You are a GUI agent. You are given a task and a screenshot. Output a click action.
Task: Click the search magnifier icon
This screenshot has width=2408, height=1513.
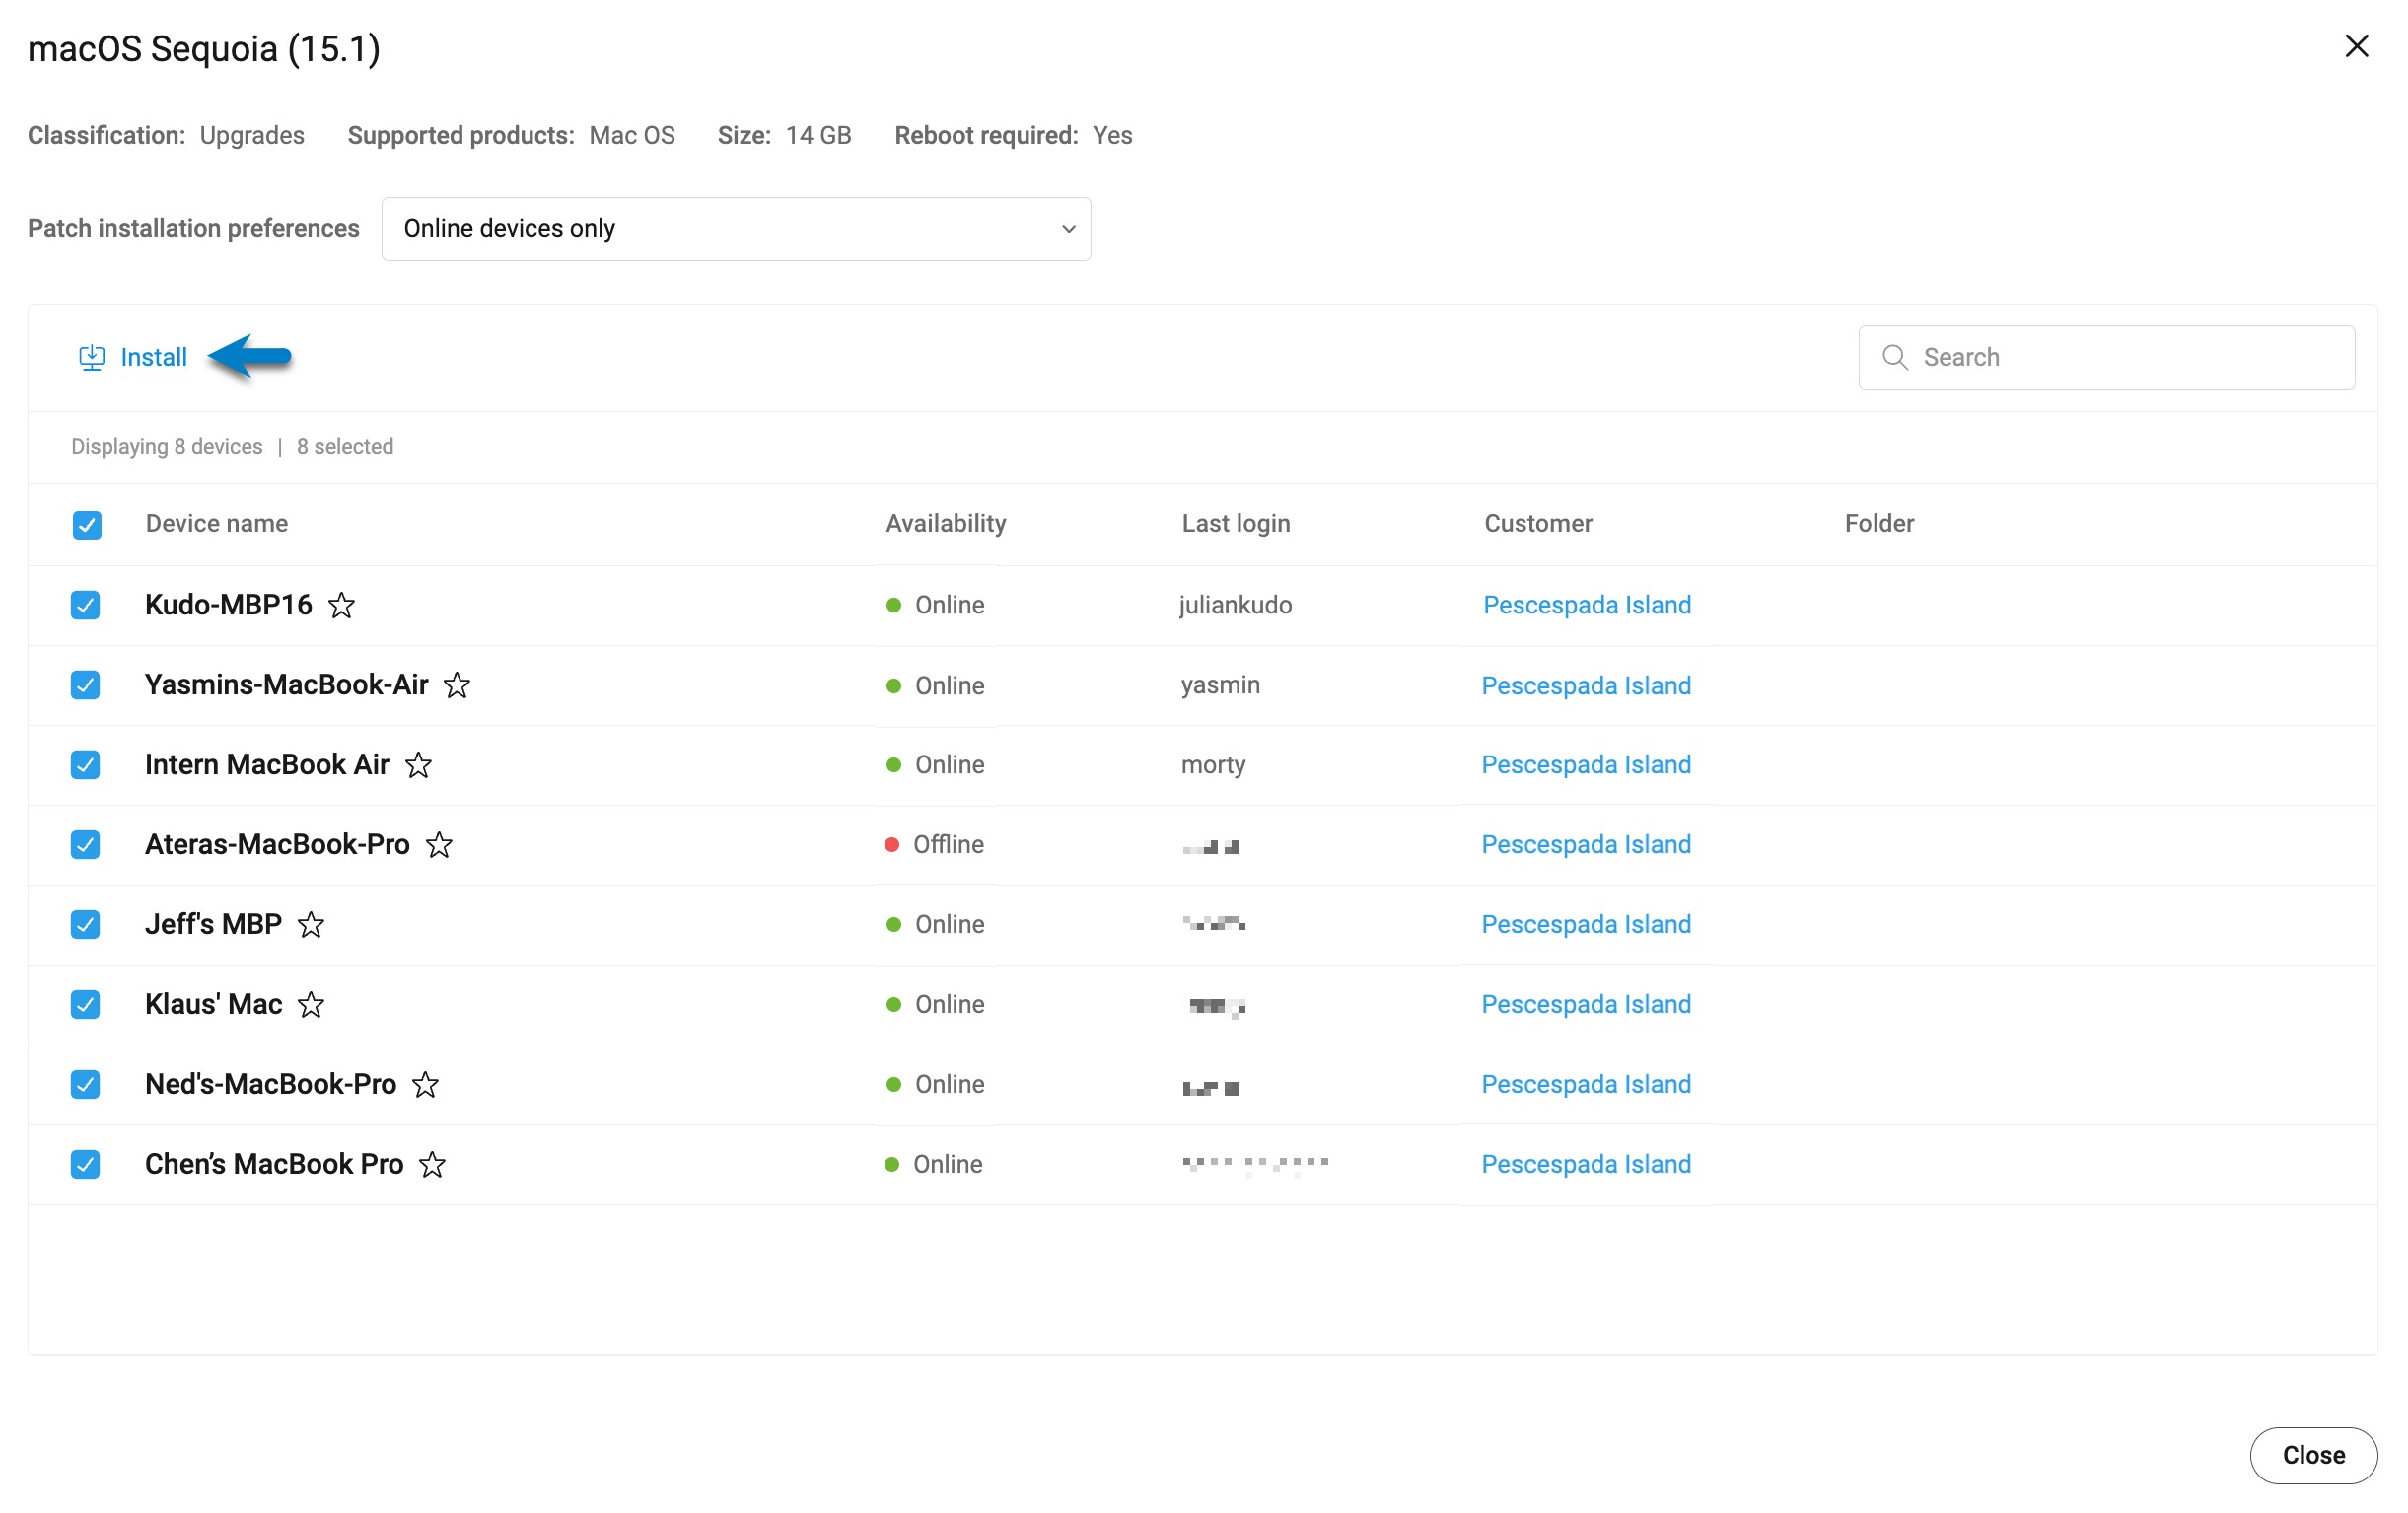1894,357
